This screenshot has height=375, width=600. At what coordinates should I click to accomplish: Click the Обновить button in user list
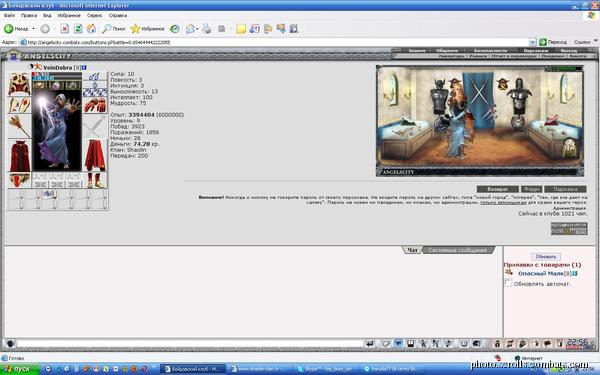pyautogui.click(x=546, y=256)
